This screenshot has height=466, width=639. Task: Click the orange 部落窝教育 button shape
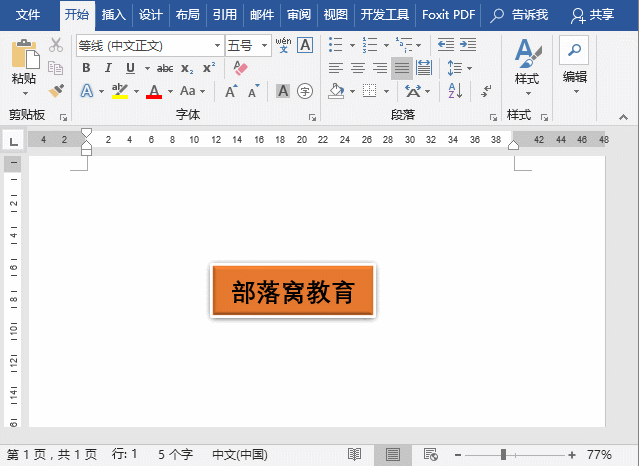point(292,292)
